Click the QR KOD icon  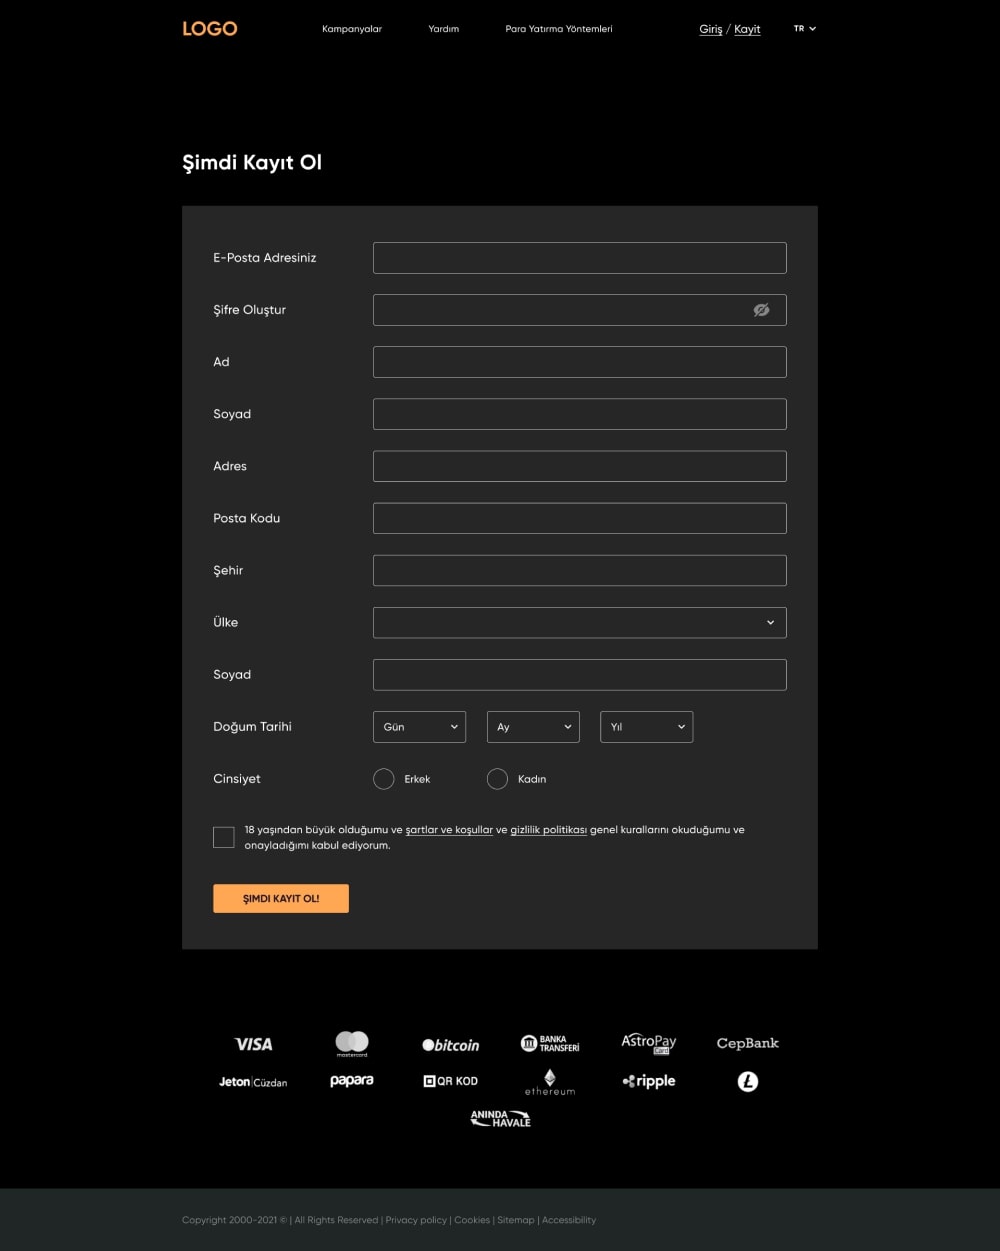pyautogui.click(x=450, y=1081)
